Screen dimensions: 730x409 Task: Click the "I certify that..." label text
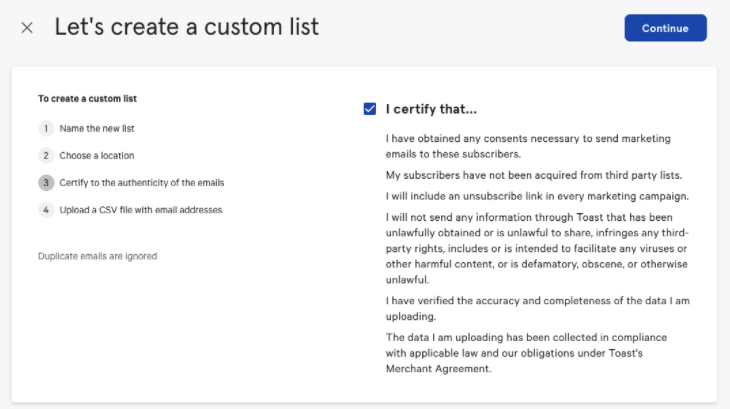point(431,109)
